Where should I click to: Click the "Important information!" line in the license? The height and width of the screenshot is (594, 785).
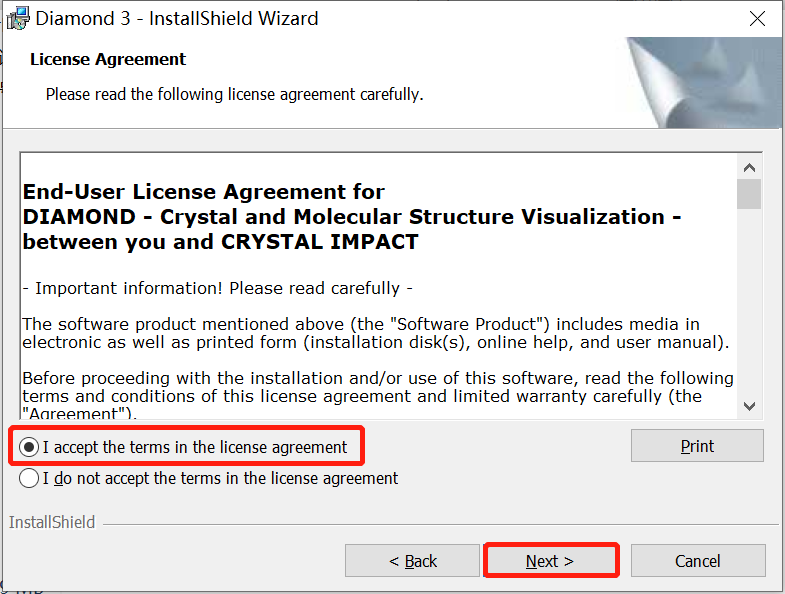(218, 288)
